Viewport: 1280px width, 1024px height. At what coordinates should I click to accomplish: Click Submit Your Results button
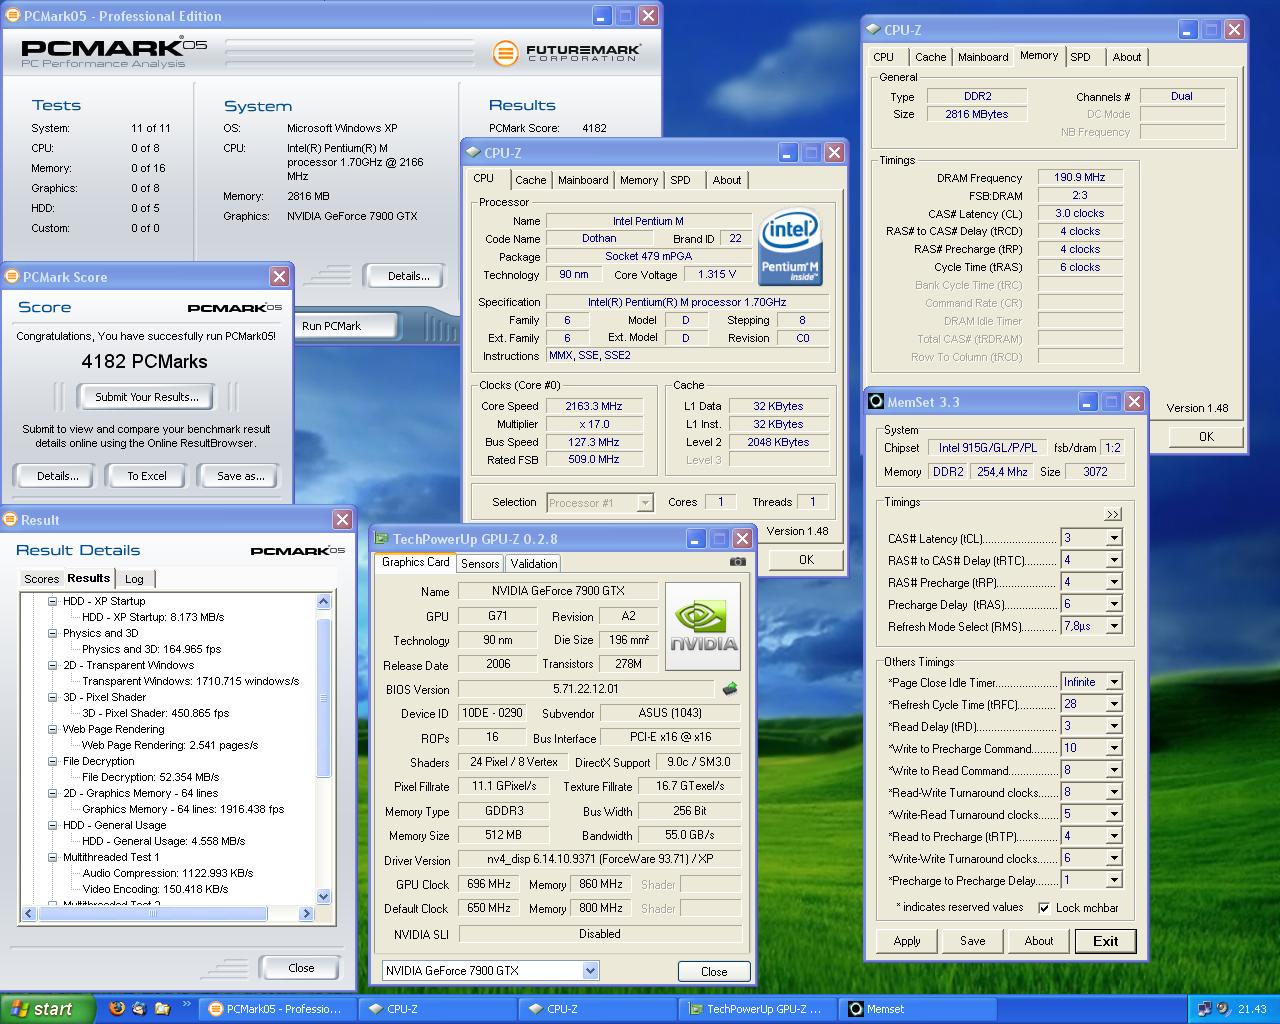point(147,397)
